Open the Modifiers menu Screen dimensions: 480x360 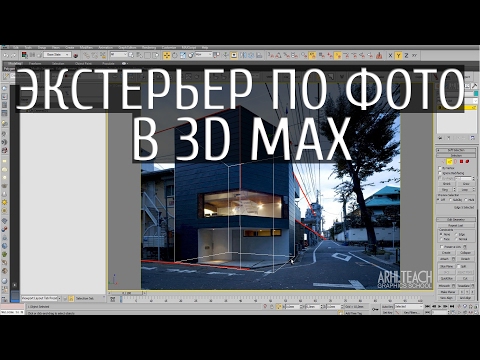pyautogui.click(x=86, y=47)
